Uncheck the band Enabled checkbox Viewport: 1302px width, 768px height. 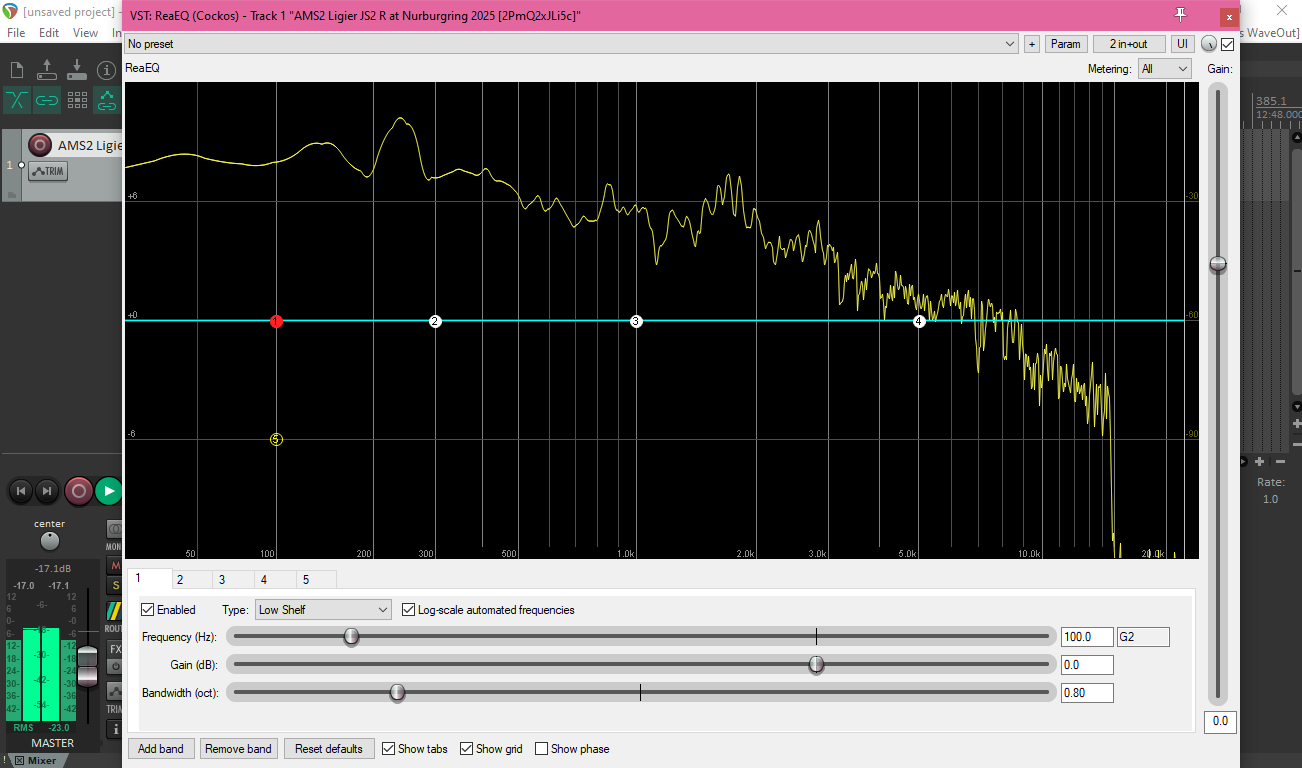pos(148,610)
